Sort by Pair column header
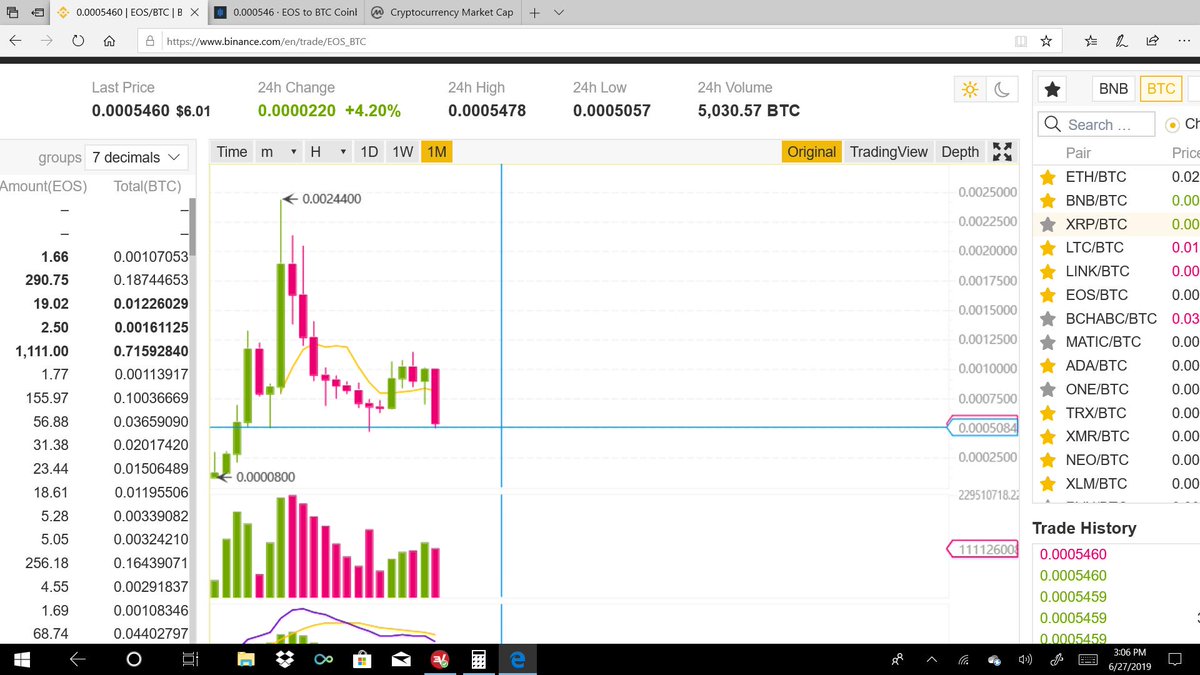 1078,153
